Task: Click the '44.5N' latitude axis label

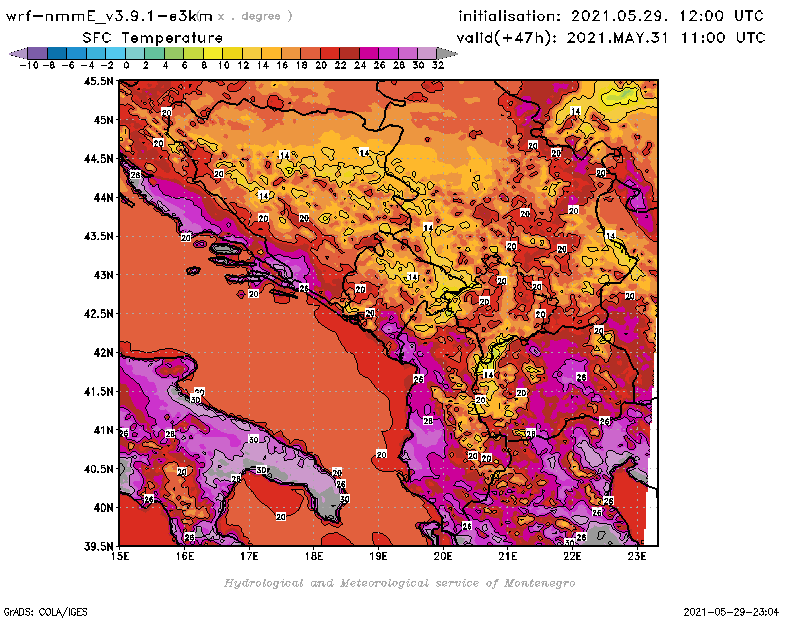Action: pos(98,159)
